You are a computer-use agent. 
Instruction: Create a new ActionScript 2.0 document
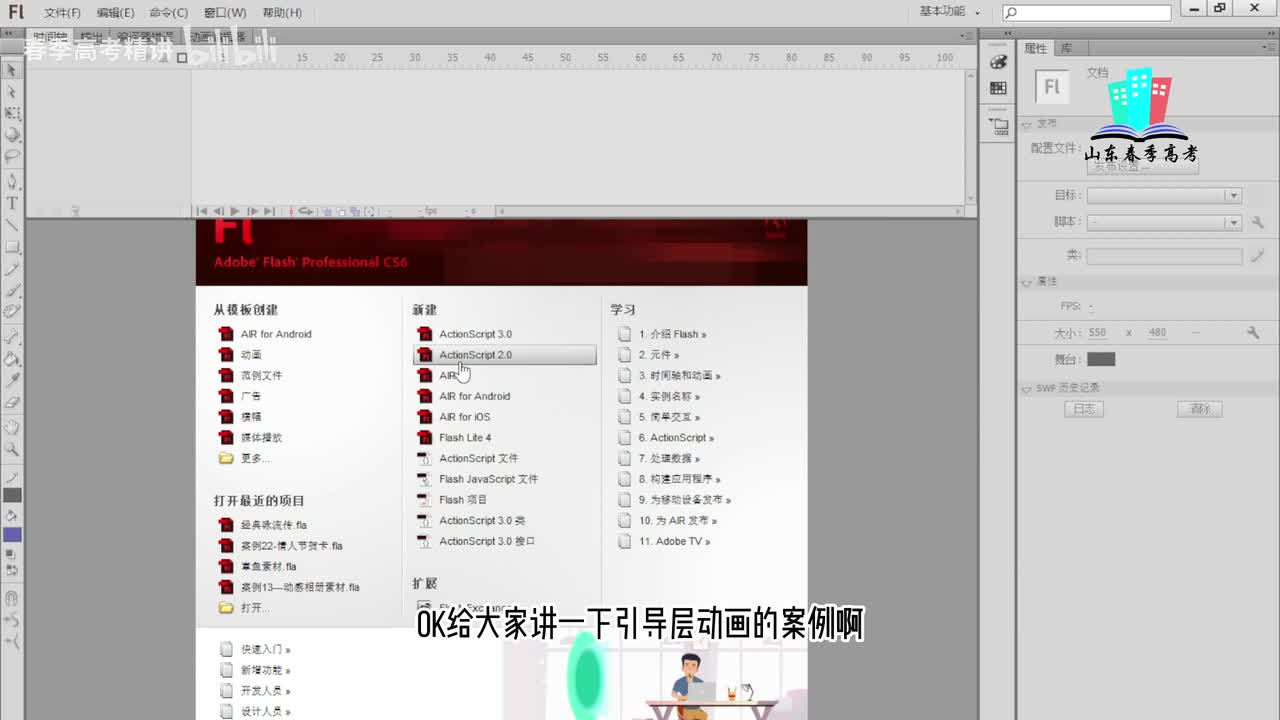click(504, 355)
